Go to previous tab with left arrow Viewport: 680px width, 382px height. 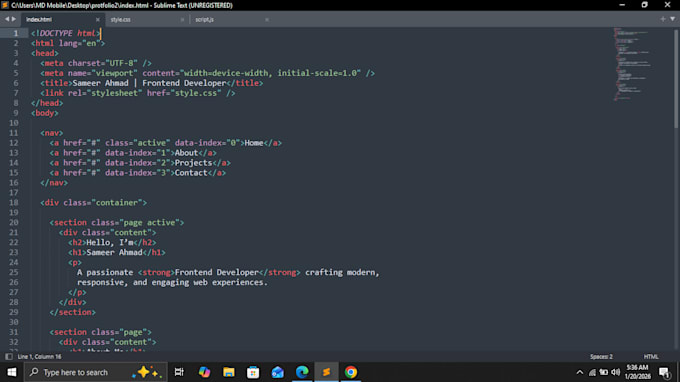click(7, 19)
